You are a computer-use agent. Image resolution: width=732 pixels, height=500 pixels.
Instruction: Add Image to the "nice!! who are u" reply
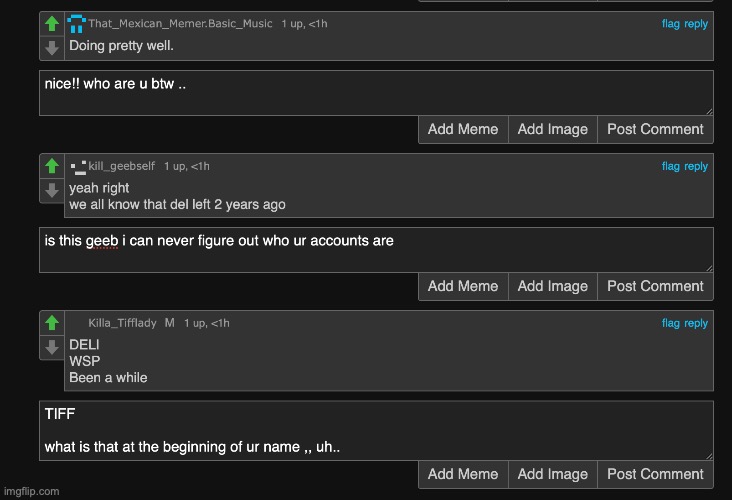pos(552,129)
